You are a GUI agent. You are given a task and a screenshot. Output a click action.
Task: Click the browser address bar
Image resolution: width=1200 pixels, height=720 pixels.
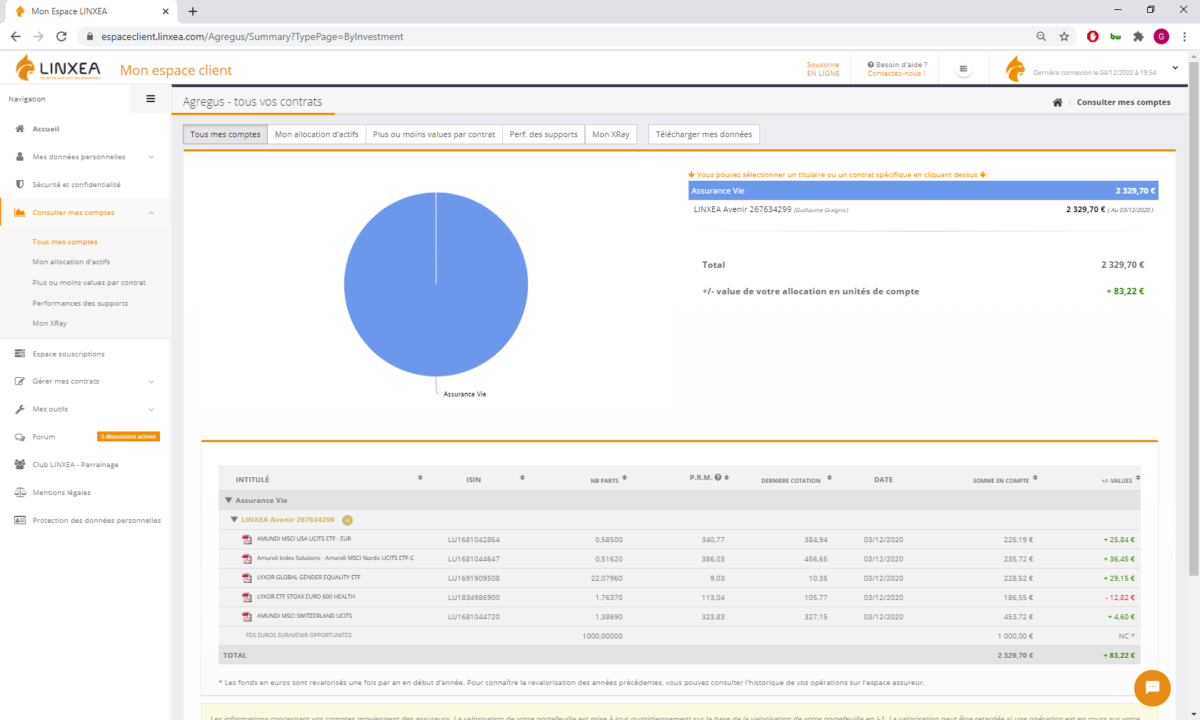click(560, 36)
